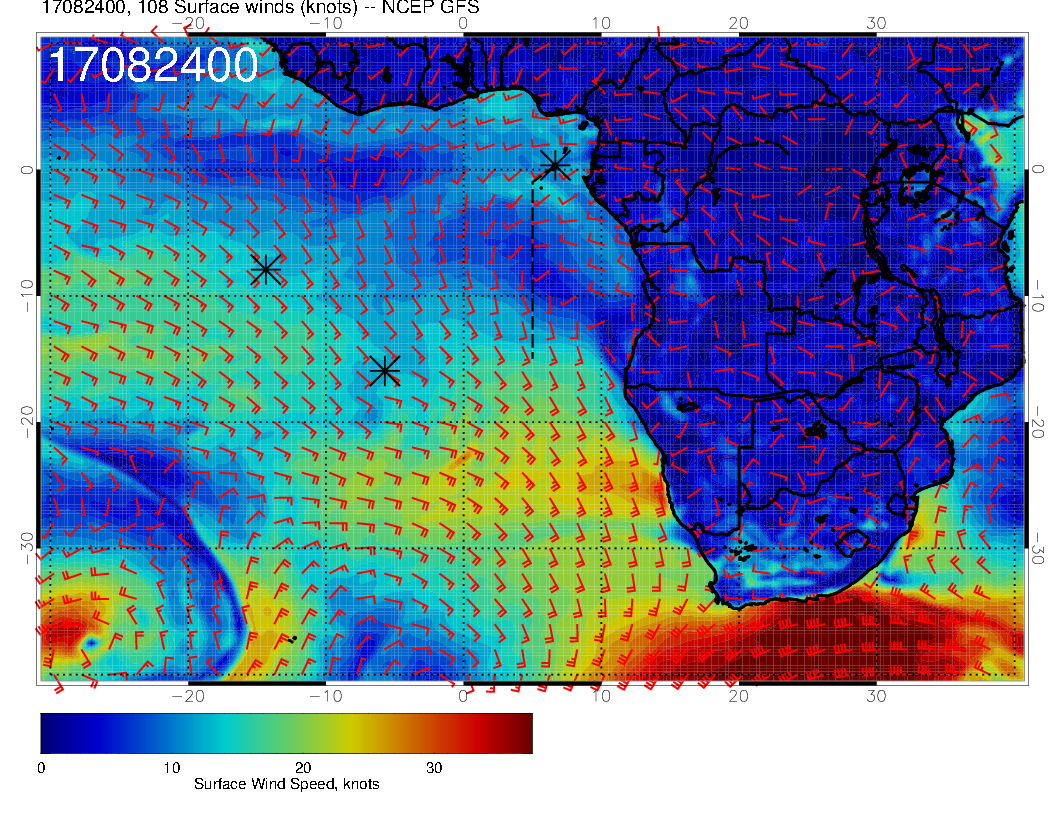1056x816 pixels.
Task: Click the colorbar tick label 30
Action: [x=434, y=768]
